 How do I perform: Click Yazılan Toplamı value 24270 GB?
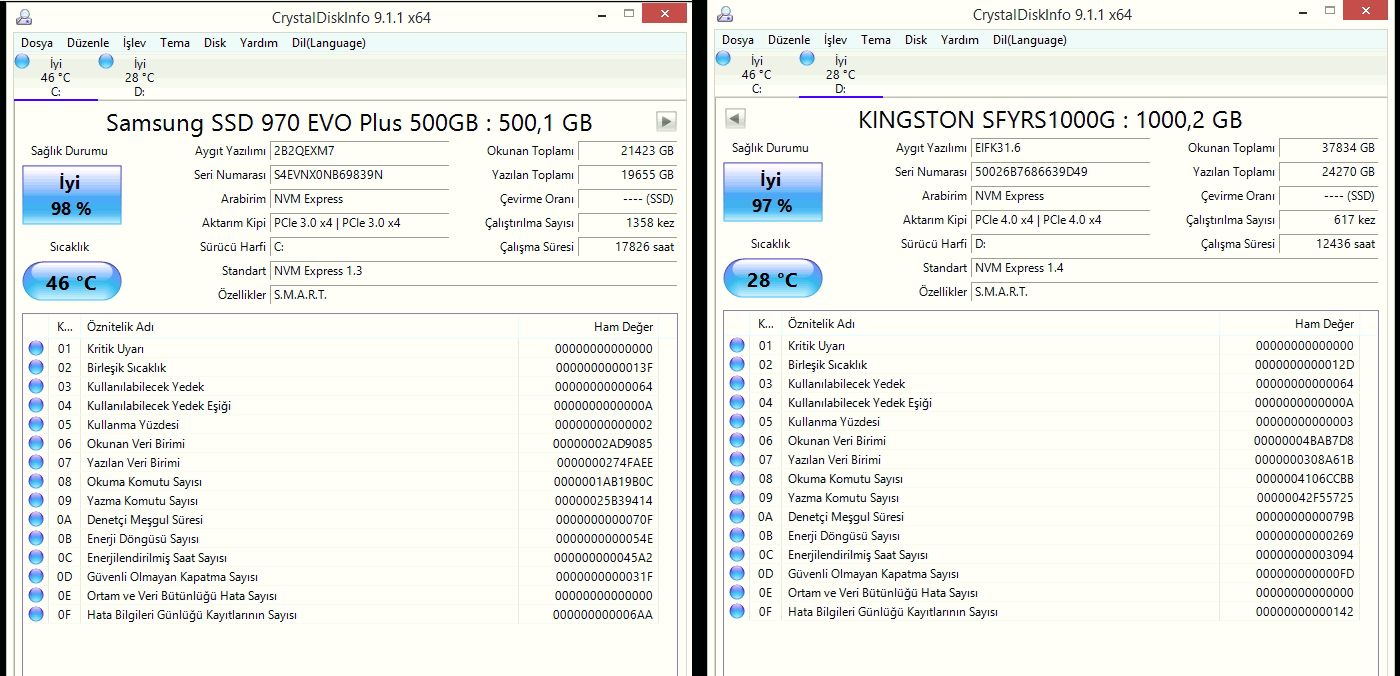1329,172
